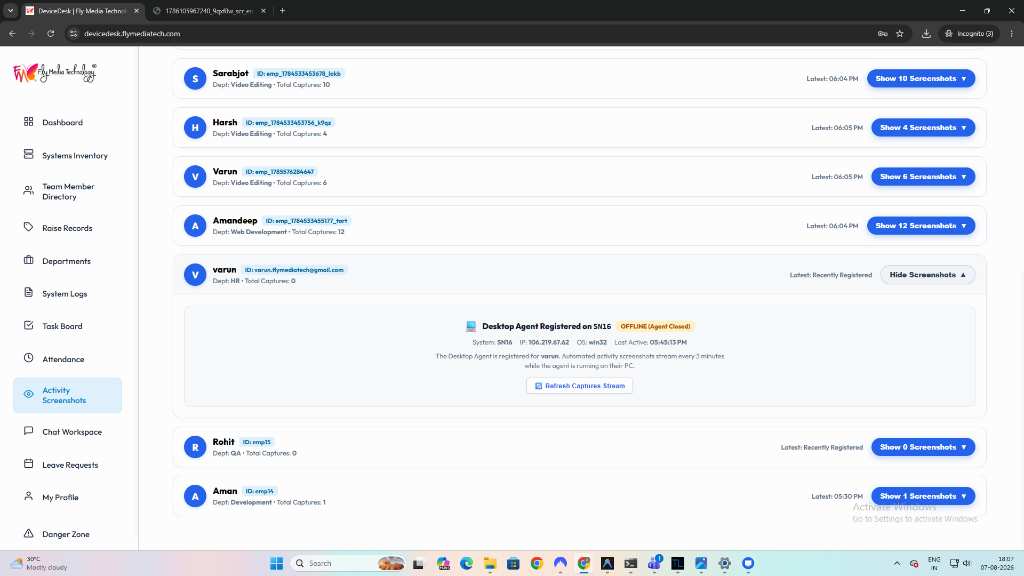Open Windows Start menu on taskbar
Screen dimensions: 1024x576
[276, 564]
